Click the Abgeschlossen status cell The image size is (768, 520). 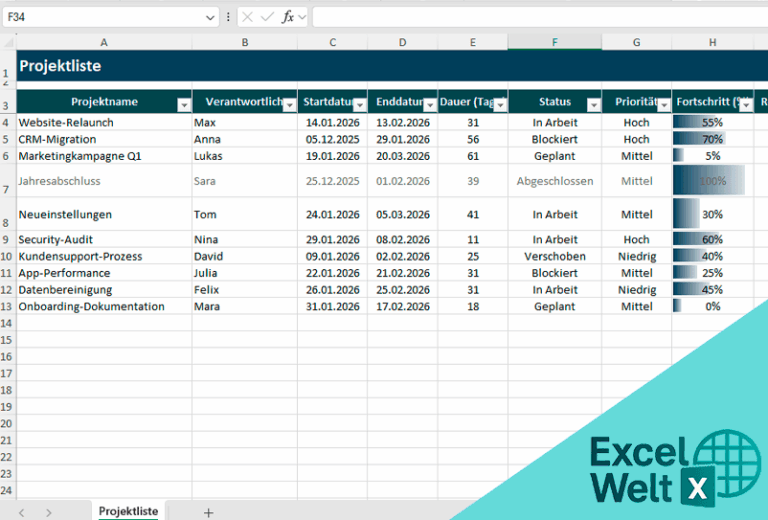pyautogui.click(x=555, y=181)
